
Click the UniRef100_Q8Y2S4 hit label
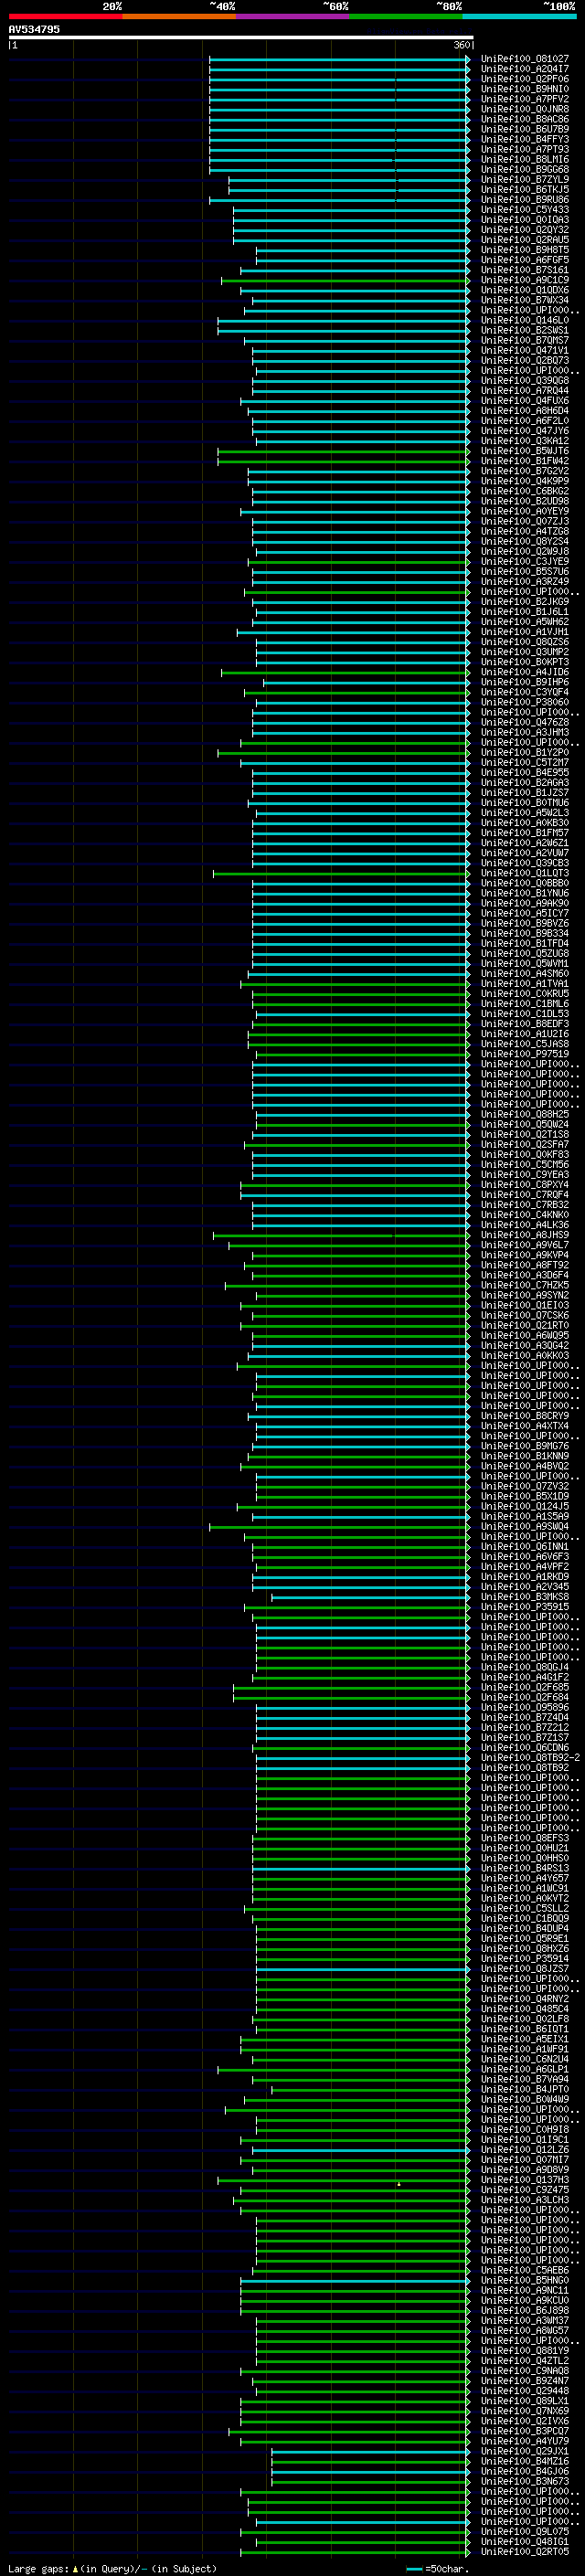(524, 542)
